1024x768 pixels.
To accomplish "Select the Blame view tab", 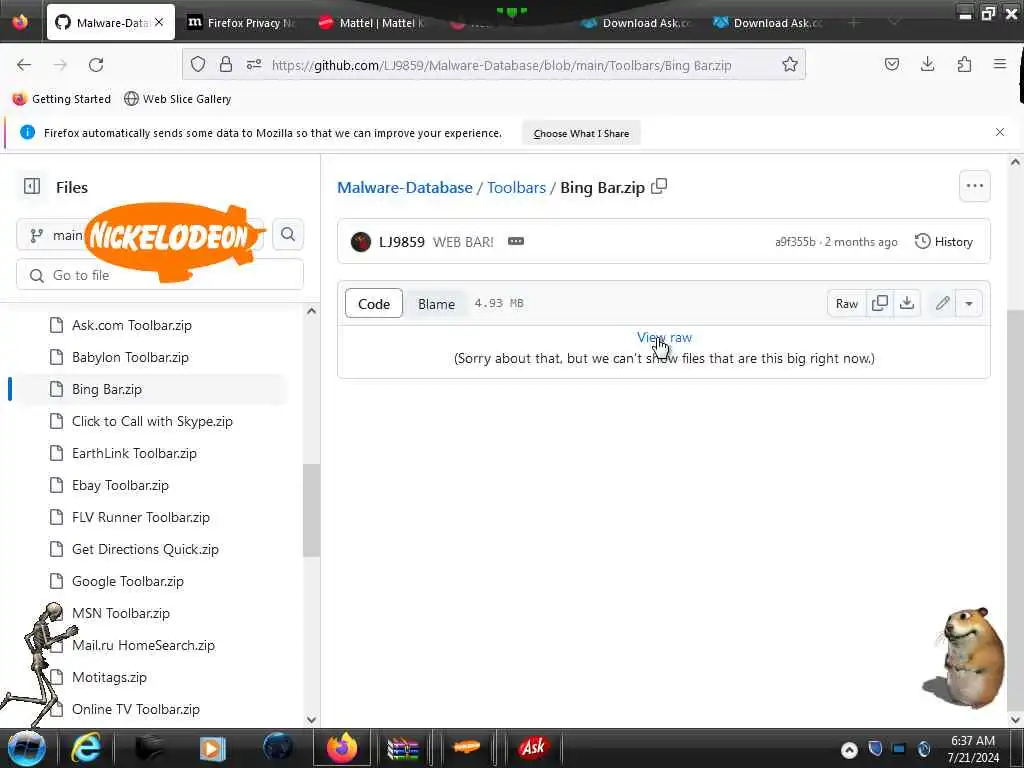I will pyautogui.click(x=436, y=304).
